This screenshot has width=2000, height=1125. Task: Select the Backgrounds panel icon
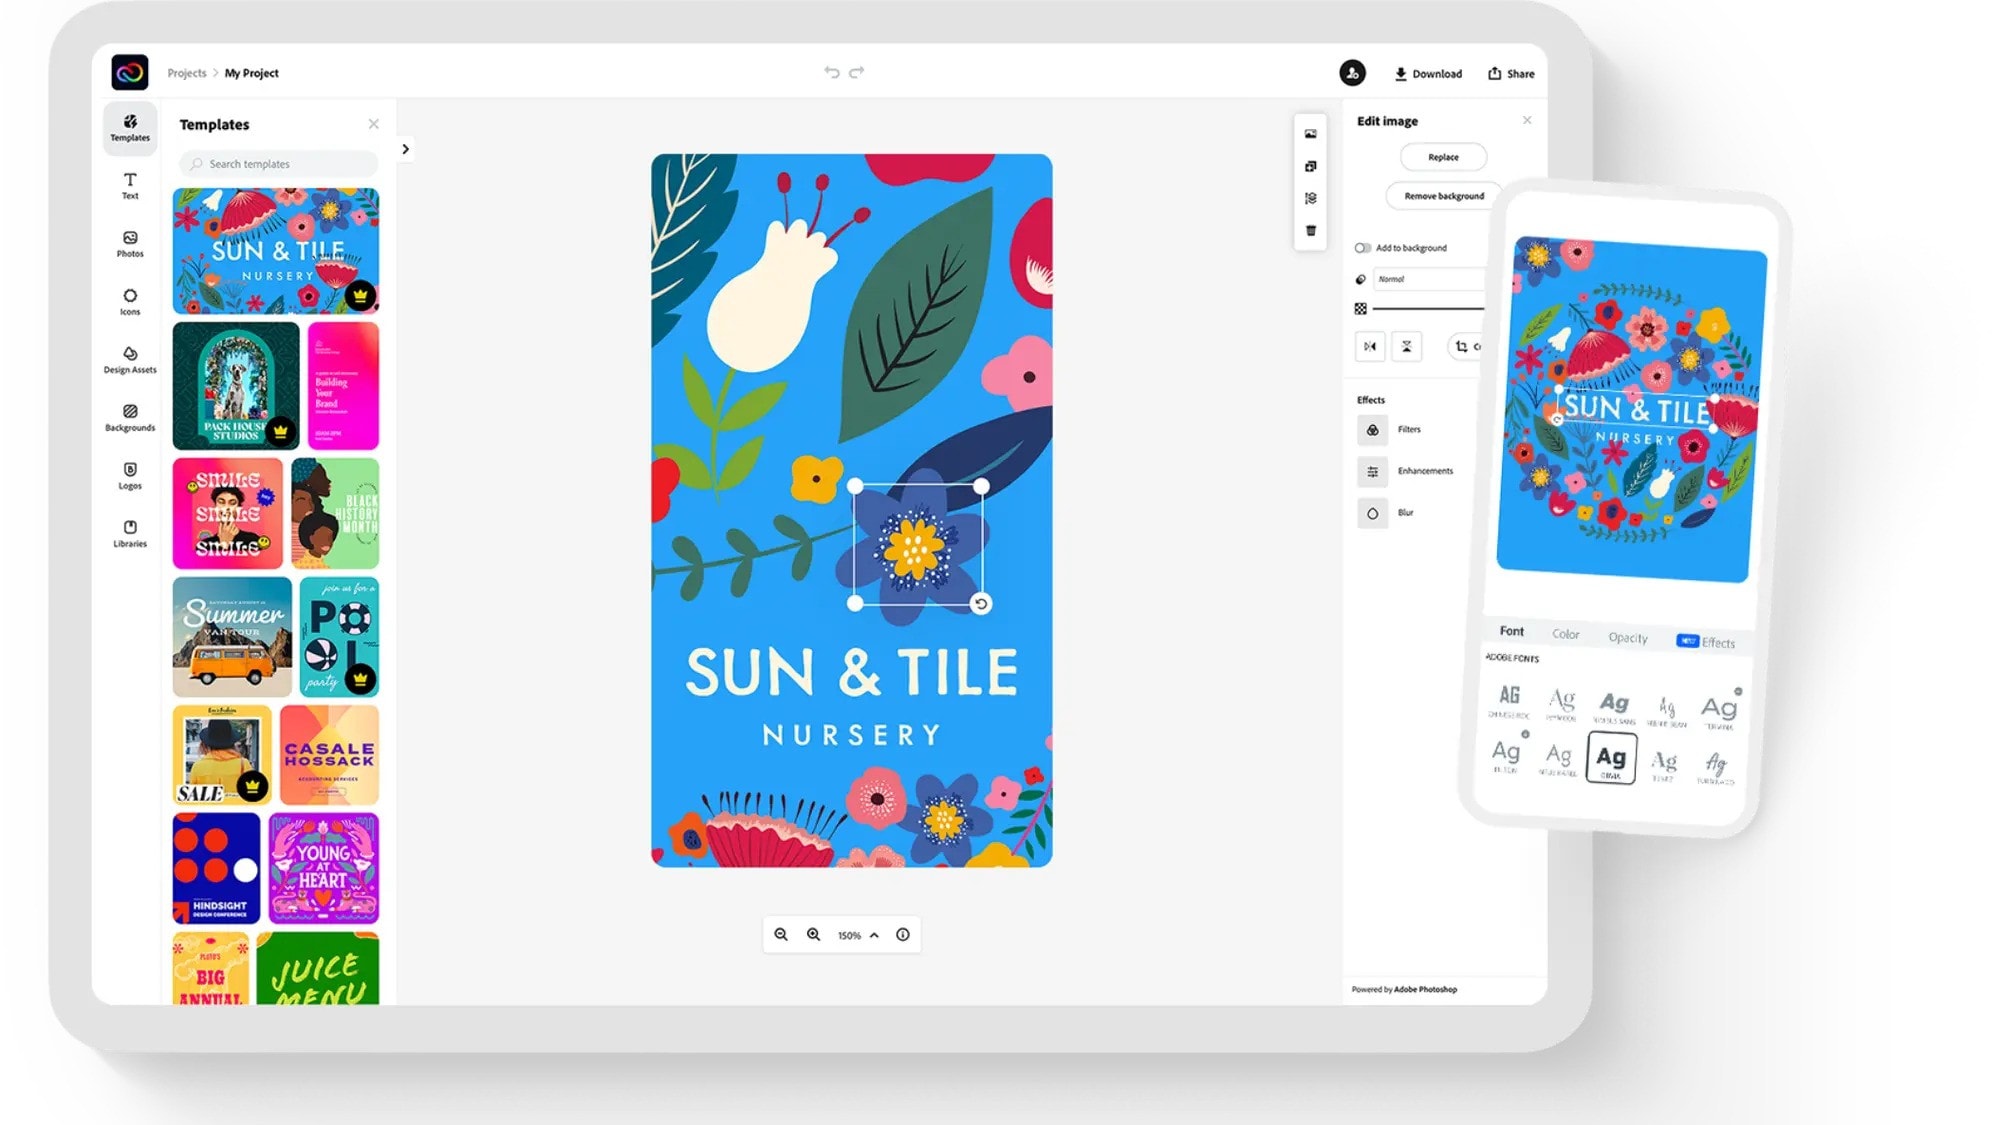129,411
